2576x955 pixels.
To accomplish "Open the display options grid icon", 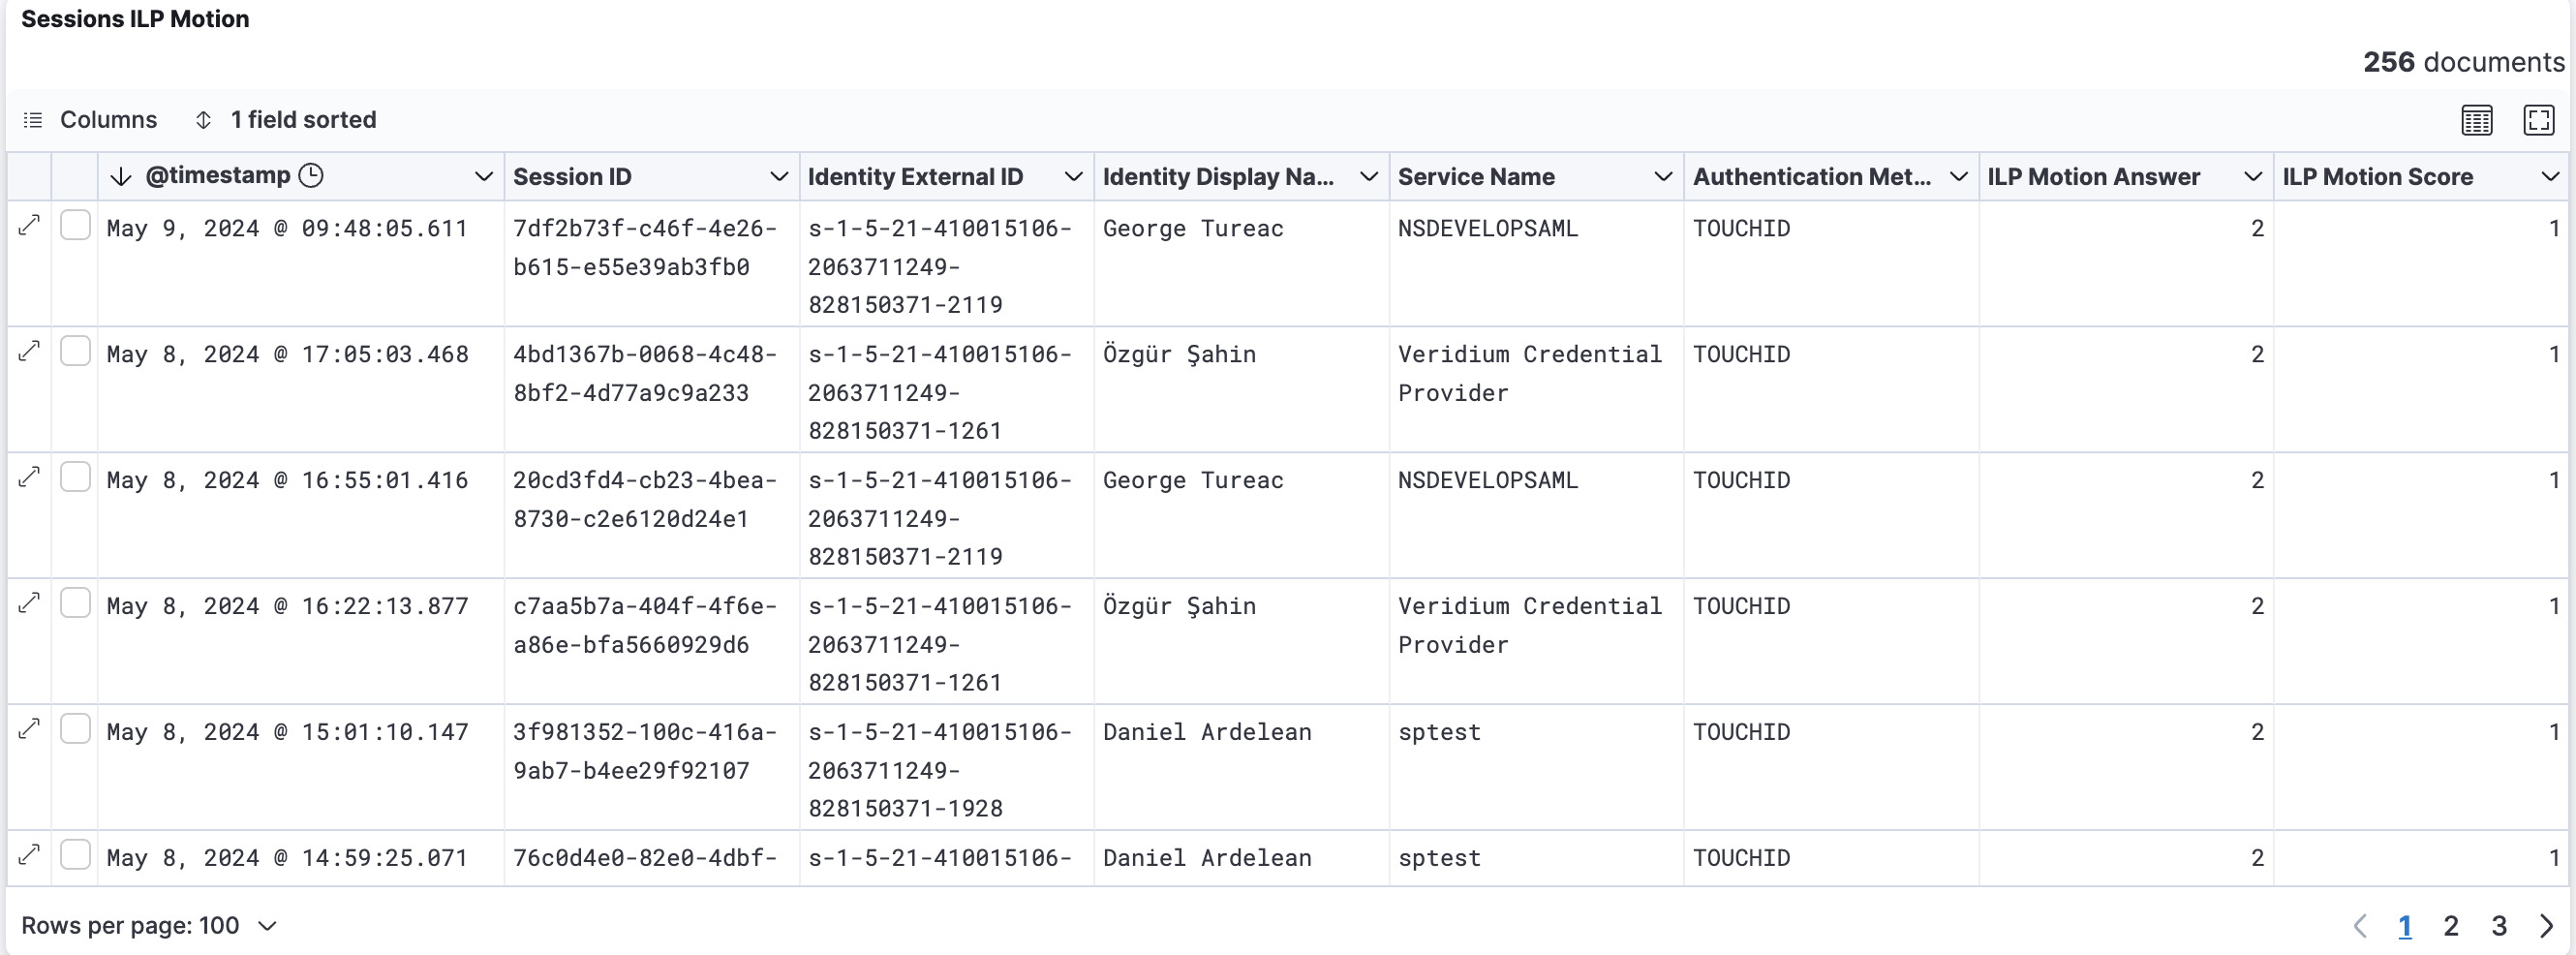I will [2477, 119].
